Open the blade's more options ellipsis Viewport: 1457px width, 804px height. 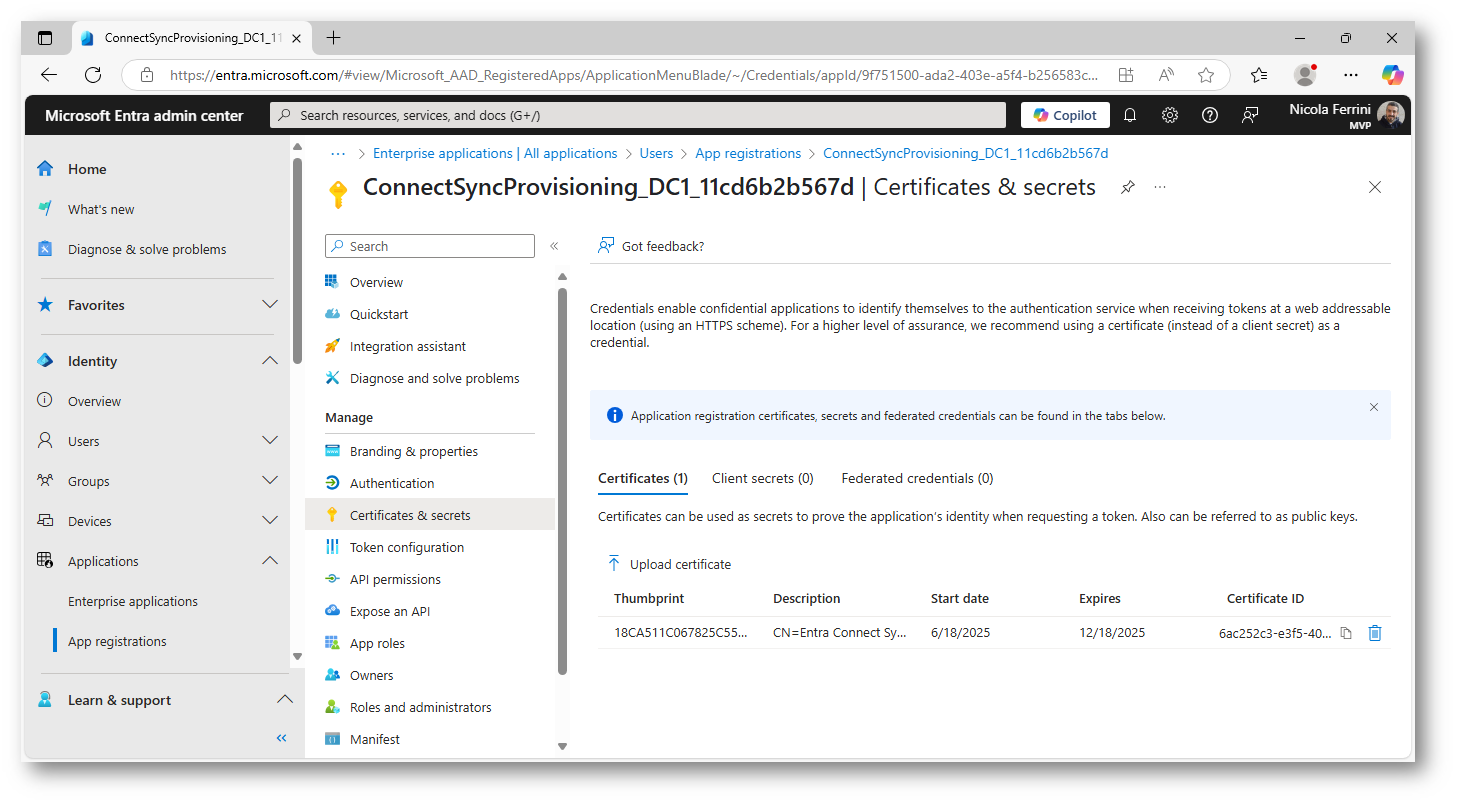[x=1160, y=187]
